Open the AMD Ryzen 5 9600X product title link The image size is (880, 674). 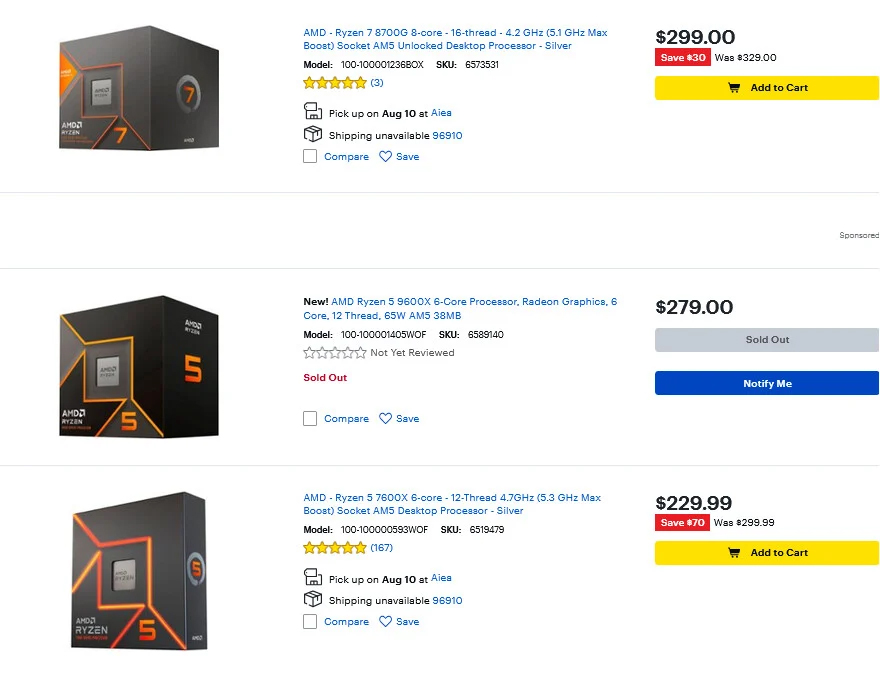(x=460, y=308)
